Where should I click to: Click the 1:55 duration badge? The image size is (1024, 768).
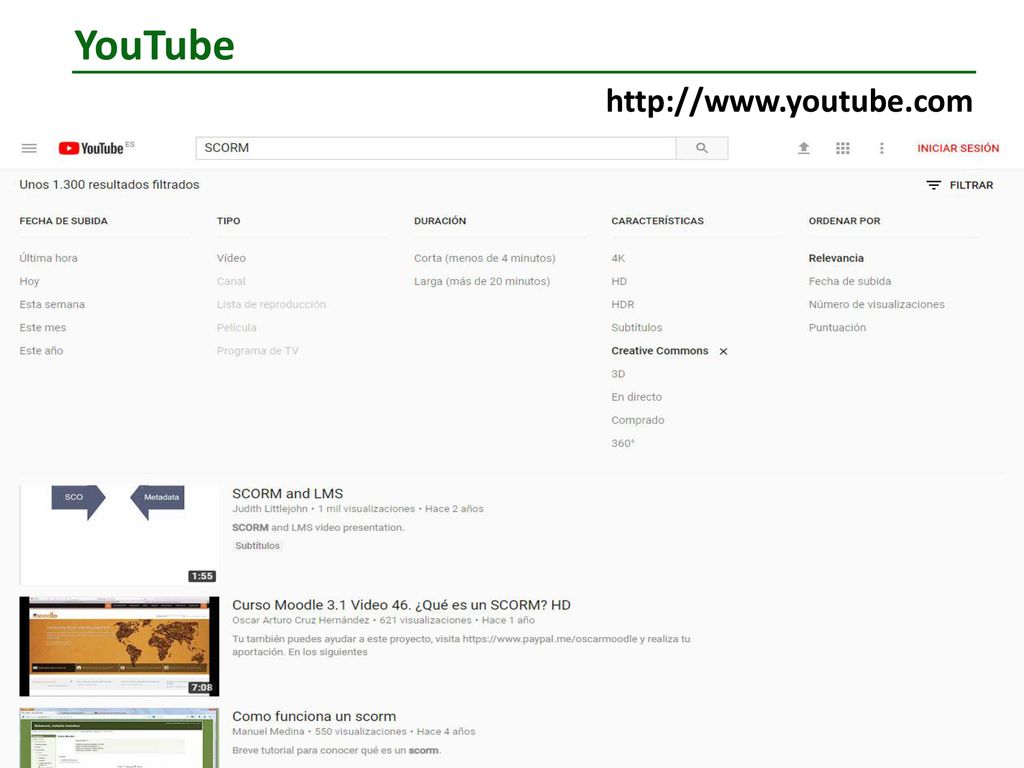click(202, 576)
